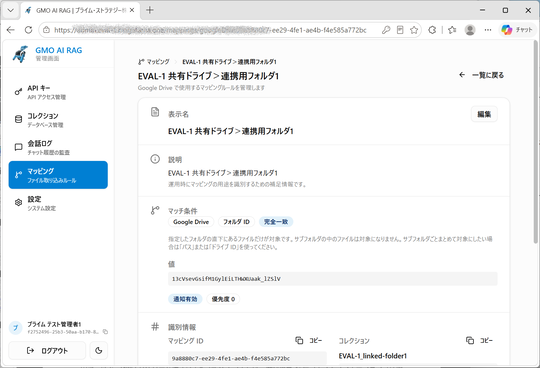Click the page vertical scrollbar
Image resolution: width=540 pixels, height=368 pixels.
(x=537, y=141)
